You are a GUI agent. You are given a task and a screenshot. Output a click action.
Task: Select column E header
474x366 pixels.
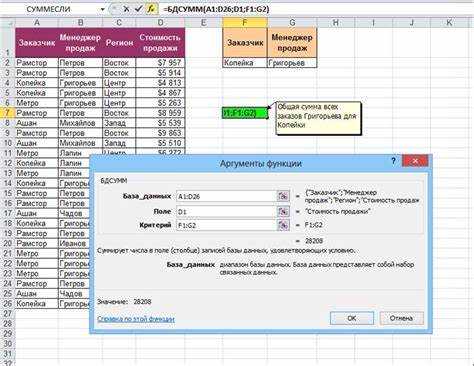[x=203, y=23]
